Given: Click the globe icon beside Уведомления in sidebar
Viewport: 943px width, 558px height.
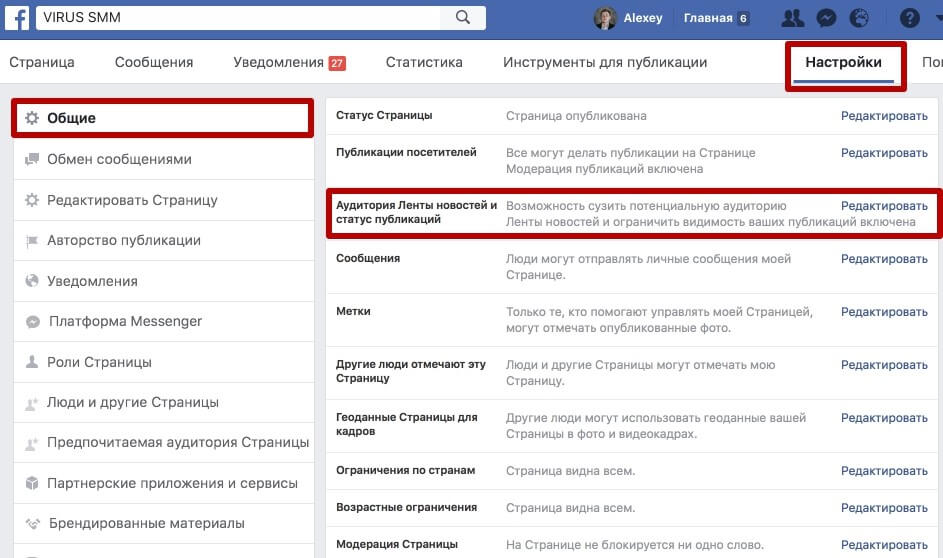Looking at the screenshot, I should 32,281.
